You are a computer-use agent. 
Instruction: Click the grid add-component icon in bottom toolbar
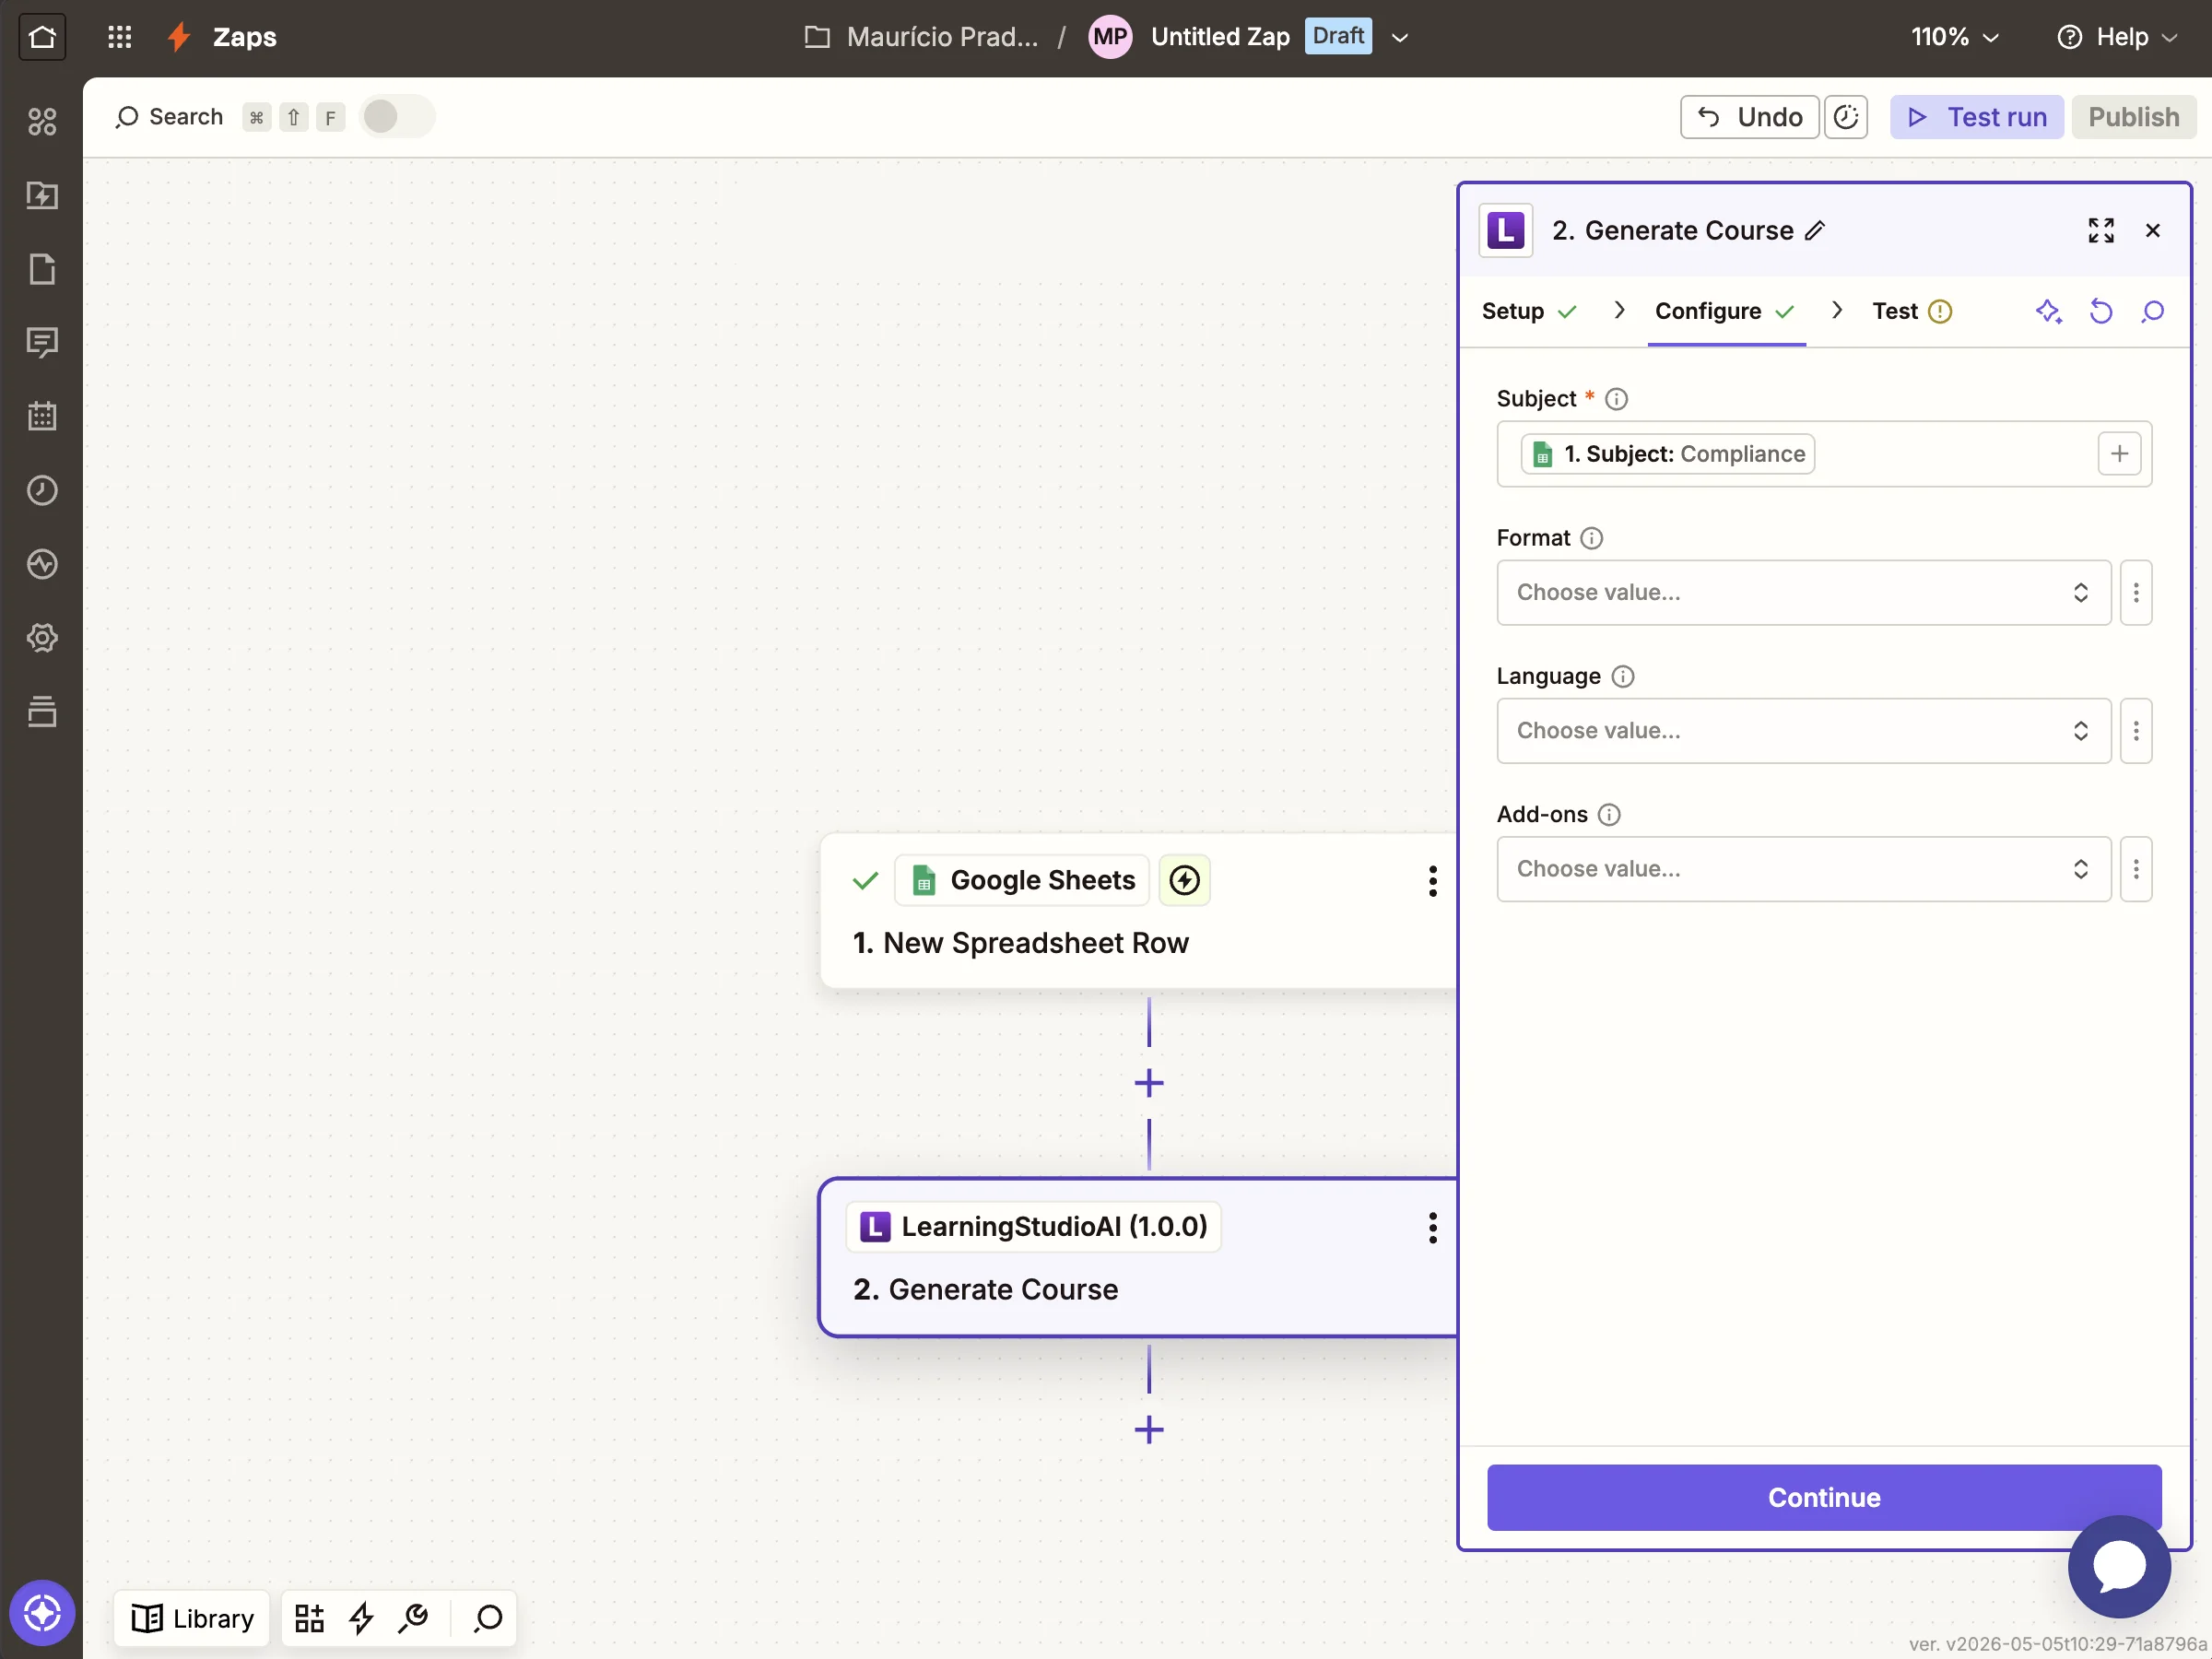click(x=309, y=1618)
